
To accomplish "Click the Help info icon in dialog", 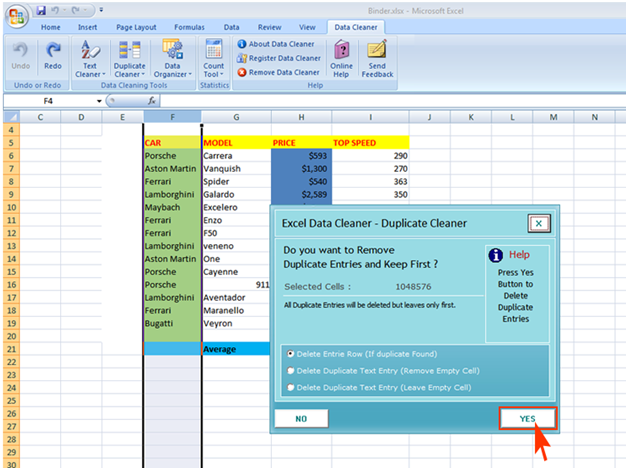I will tap(496, 255).
